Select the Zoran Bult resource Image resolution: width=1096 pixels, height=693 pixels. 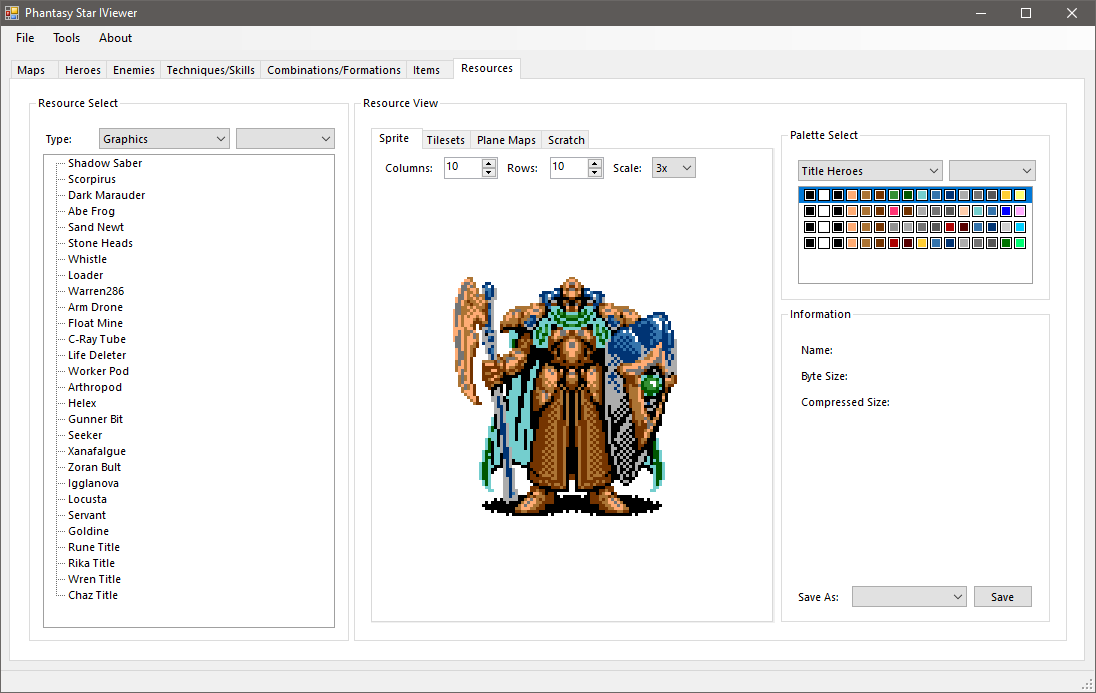tap(94, 468)
